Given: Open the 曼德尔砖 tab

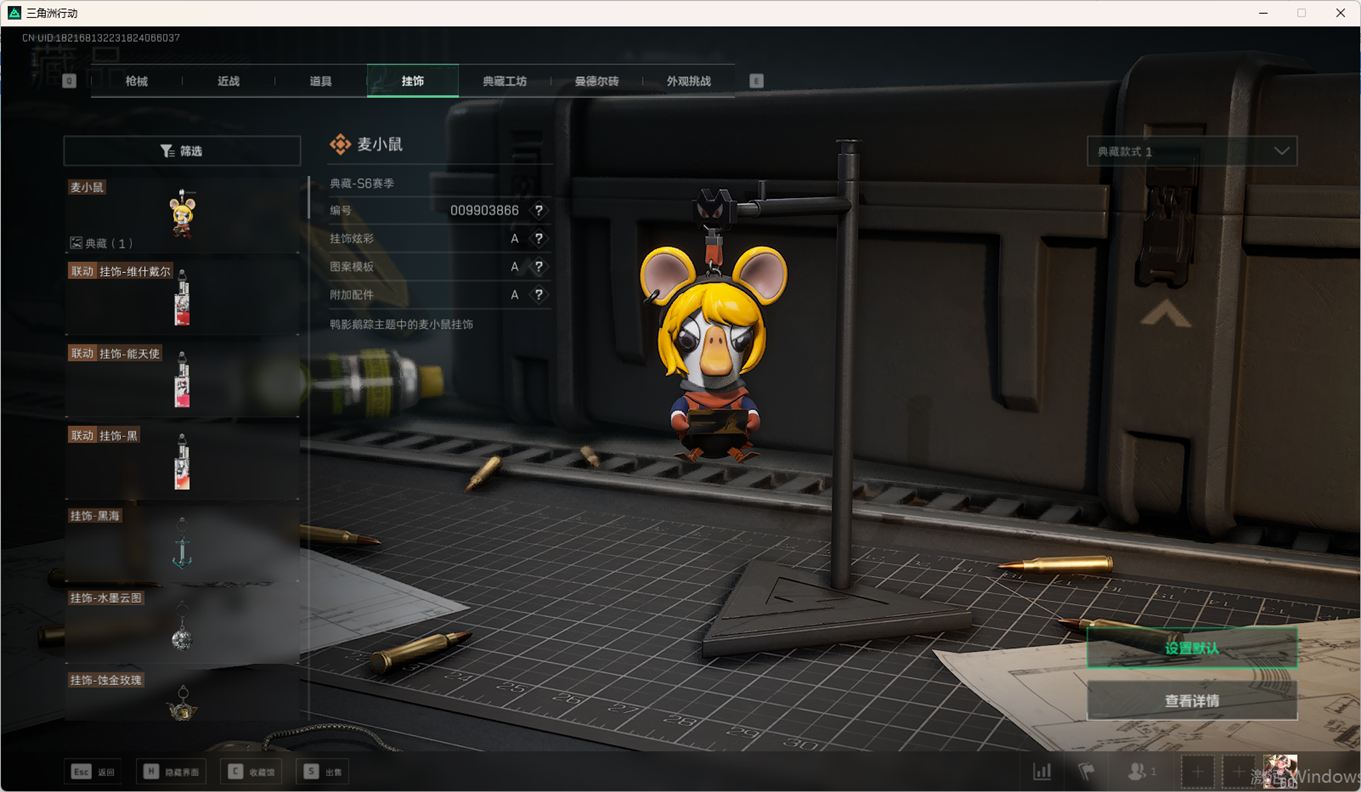Looking at the screenshot, I should click(x=596, y=81).
